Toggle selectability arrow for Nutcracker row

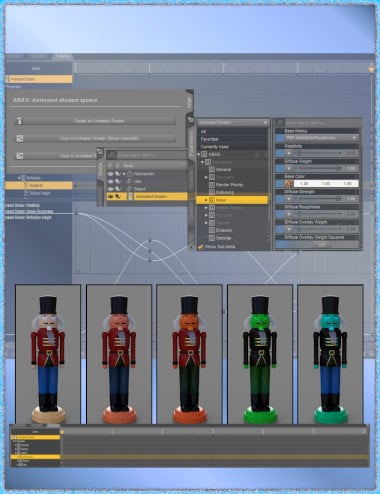coord(118,174)
